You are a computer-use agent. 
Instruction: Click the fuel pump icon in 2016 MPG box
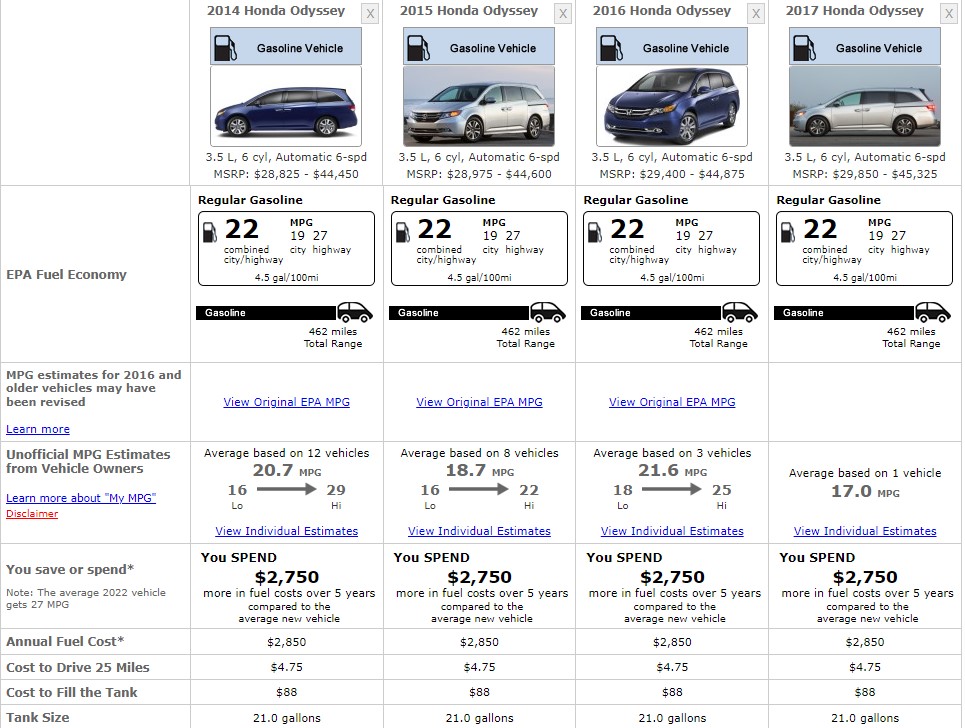pyautogui.click(x=595, y=233)
